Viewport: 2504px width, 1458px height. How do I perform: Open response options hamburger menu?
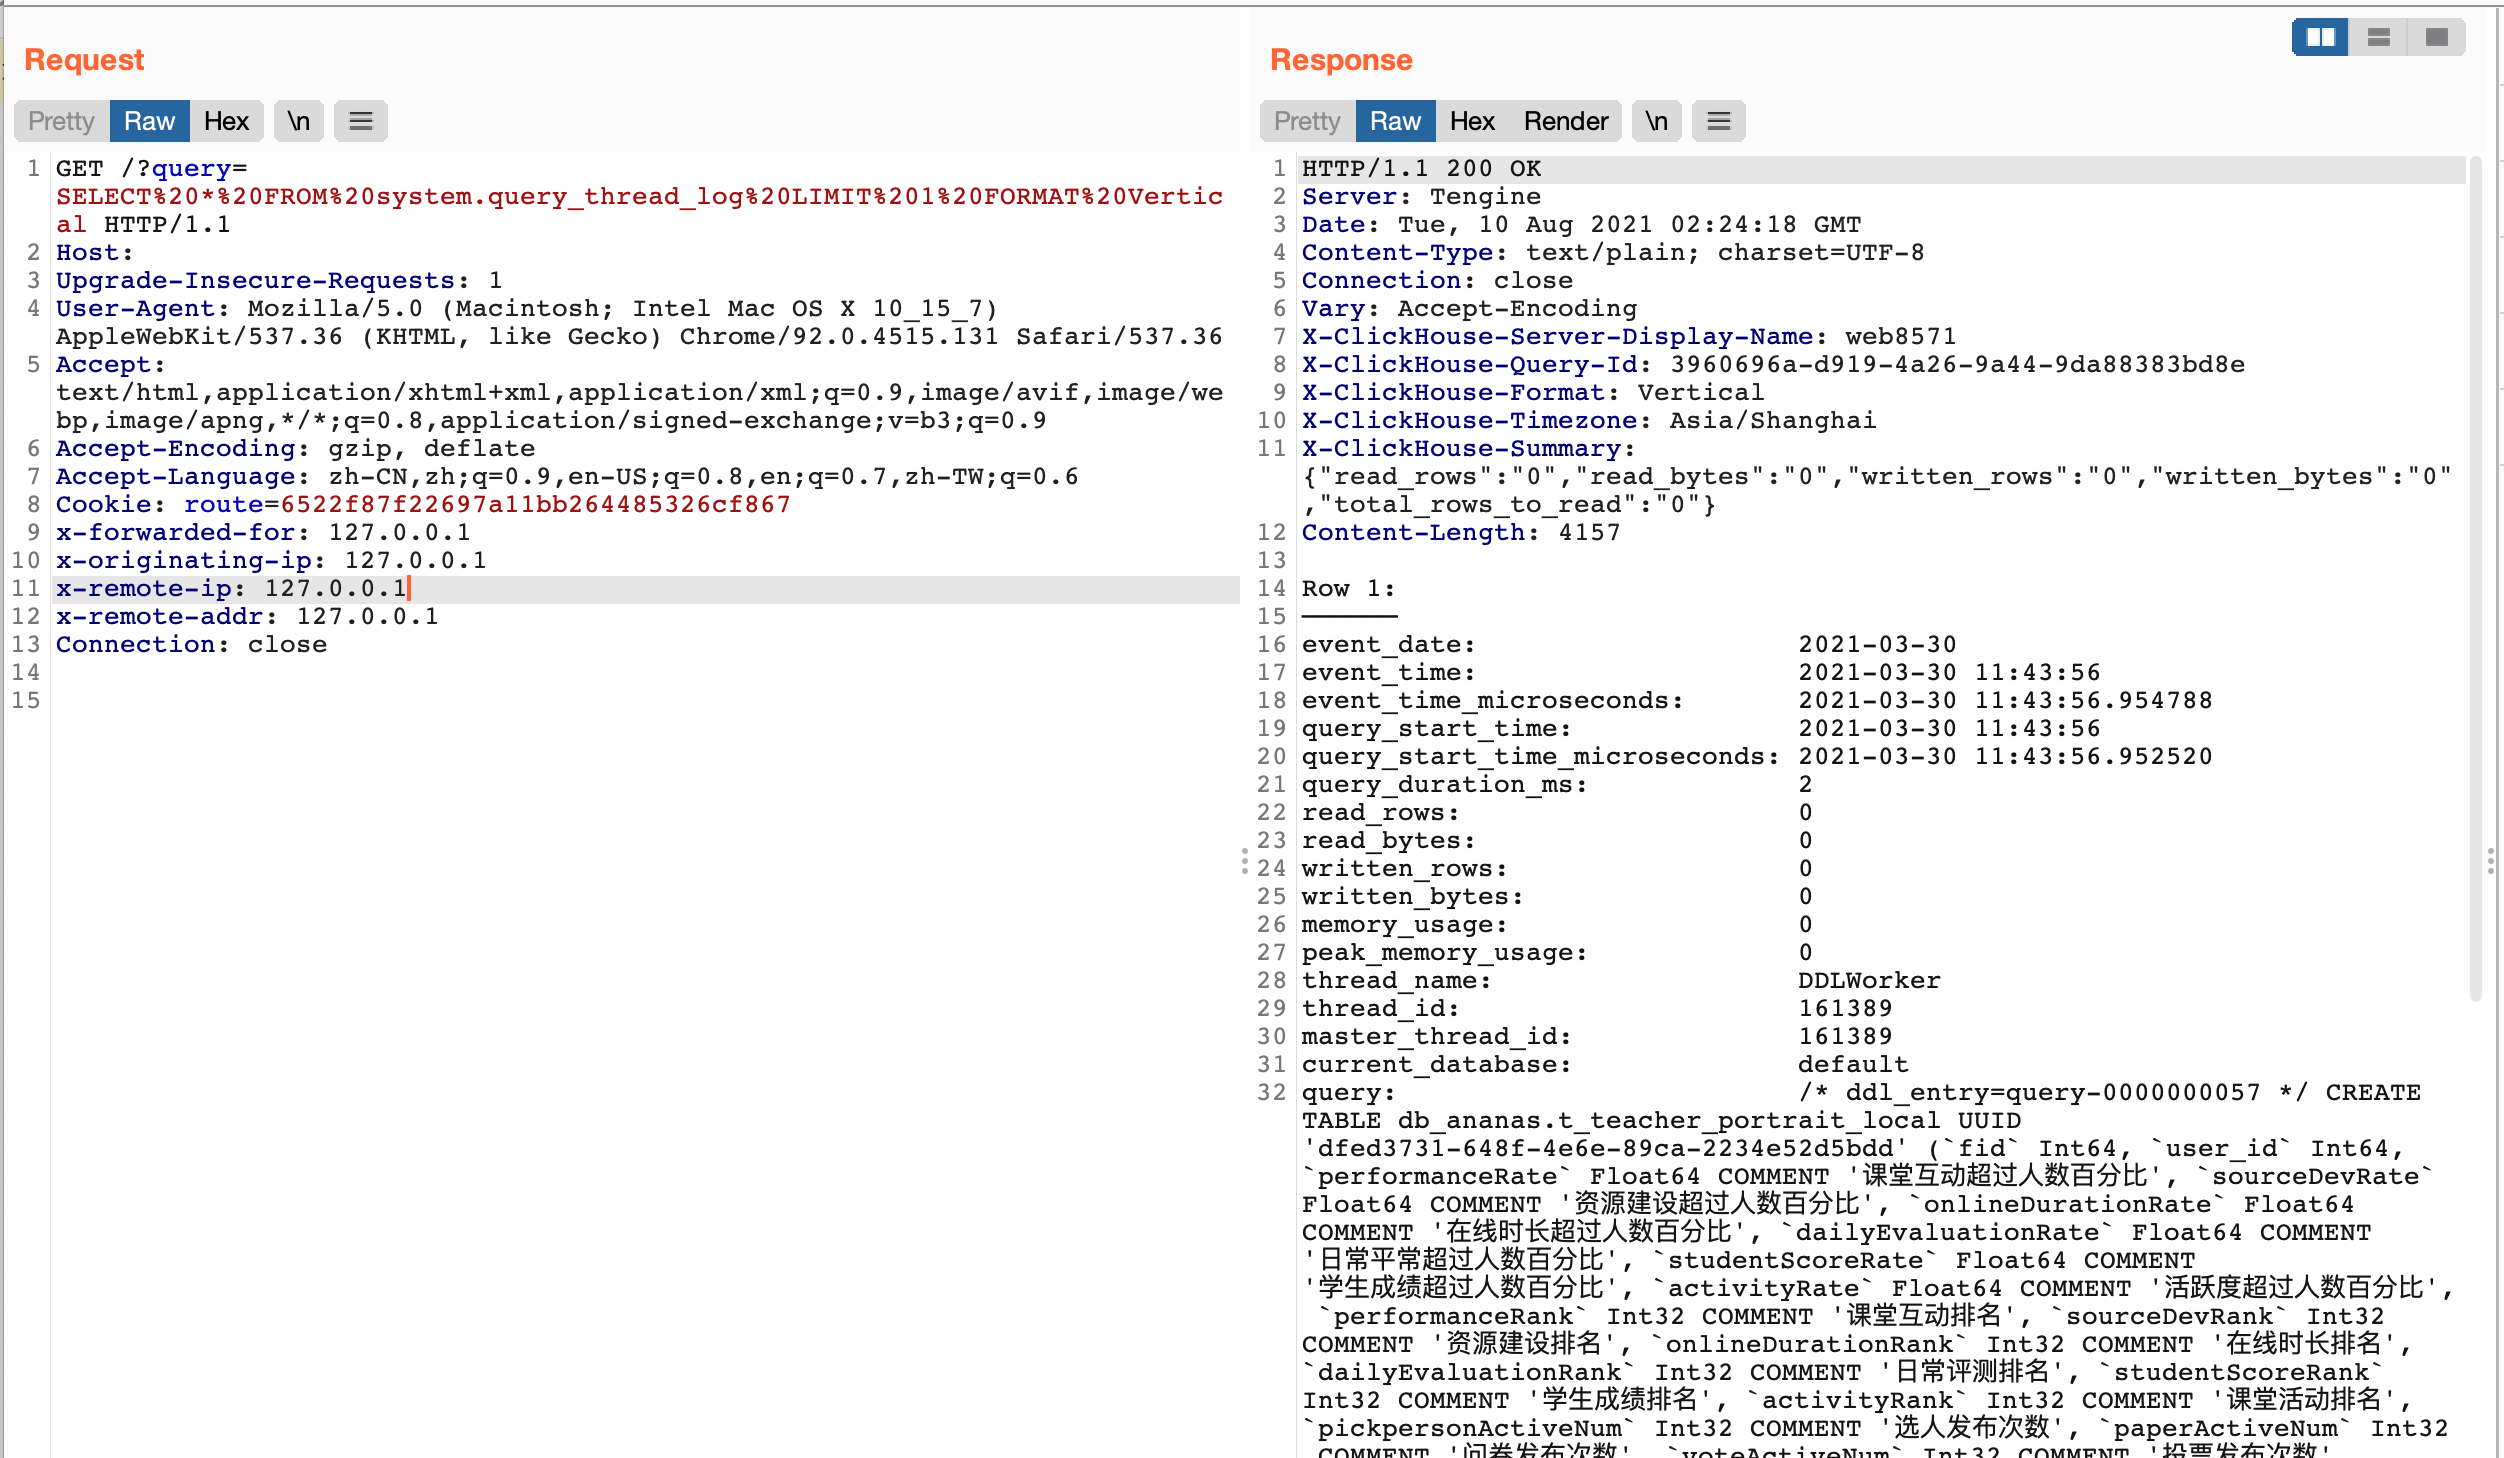tap(1718, 121)
